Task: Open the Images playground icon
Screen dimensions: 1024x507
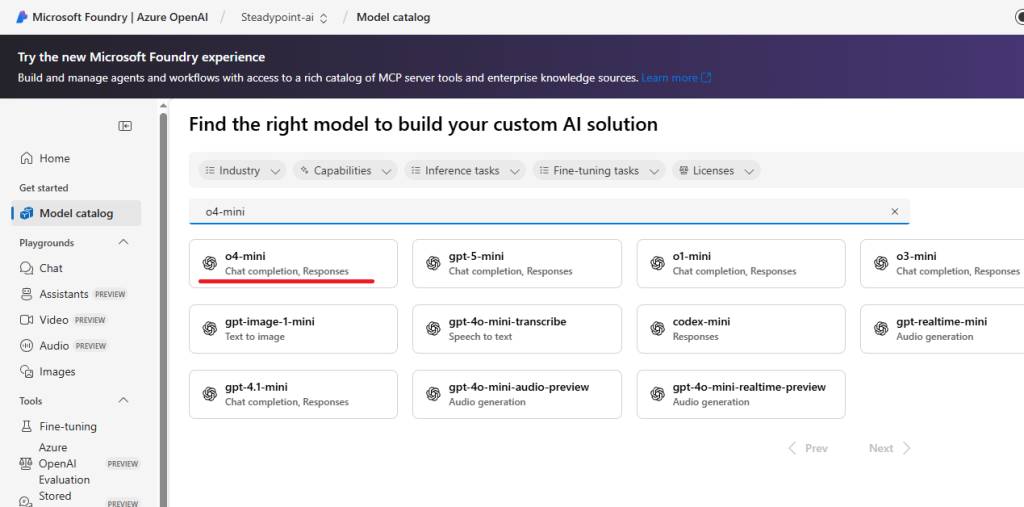Action: (27, 372)
